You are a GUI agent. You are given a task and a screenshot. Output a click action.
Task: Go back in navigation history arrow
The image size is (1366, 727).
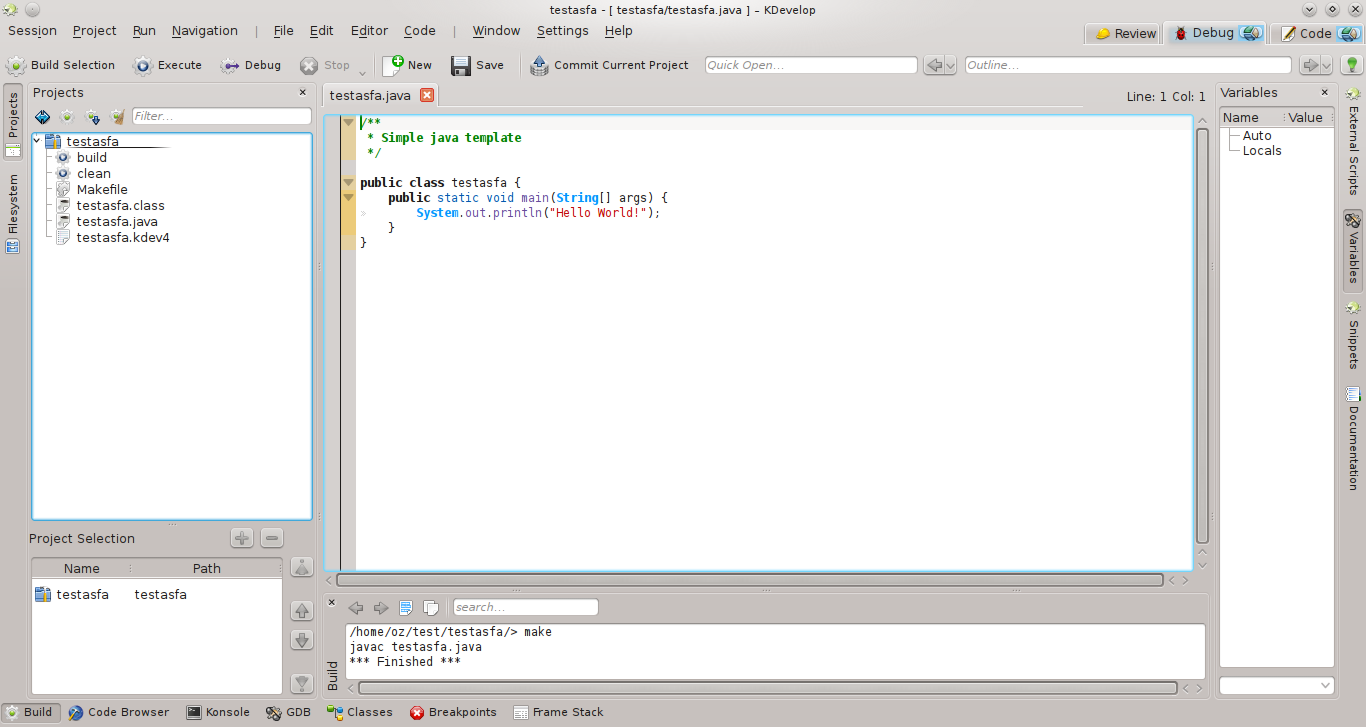(x=934, y=65)
